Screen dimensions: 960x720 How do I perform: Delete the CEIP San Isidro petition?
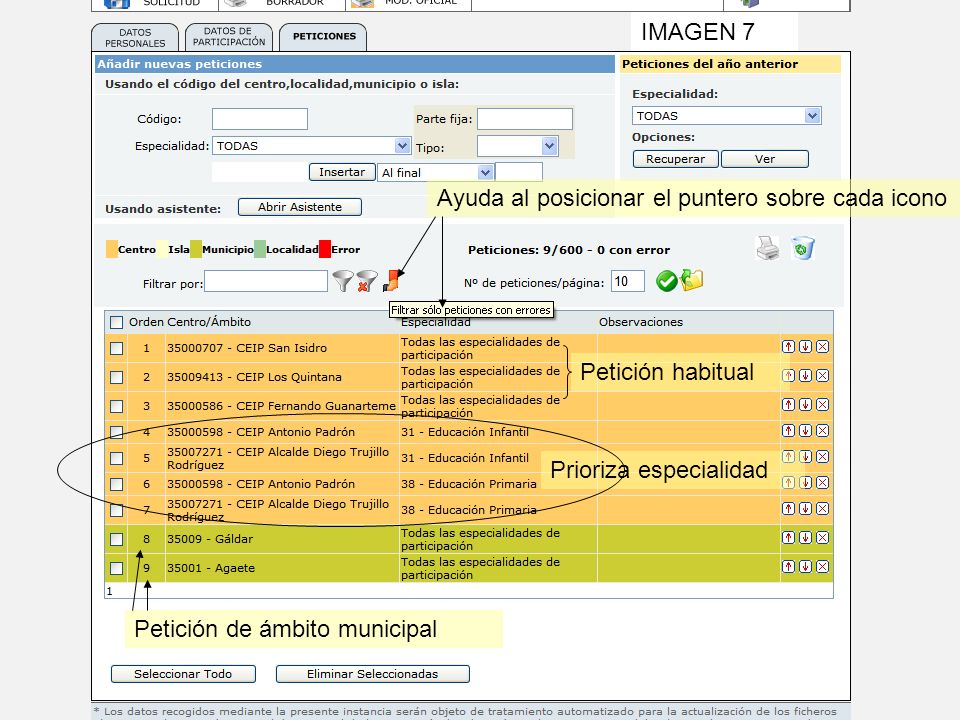point(823,347)
